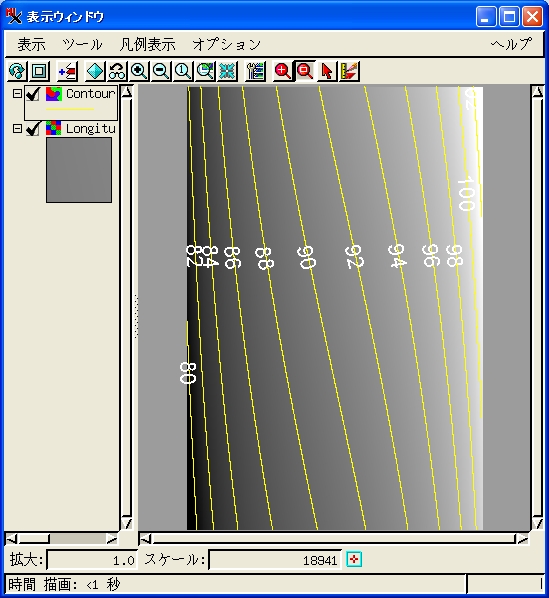Toggle the Contour layer checkmark
Viewport: 549px width, 598px height.
[33, 94]
